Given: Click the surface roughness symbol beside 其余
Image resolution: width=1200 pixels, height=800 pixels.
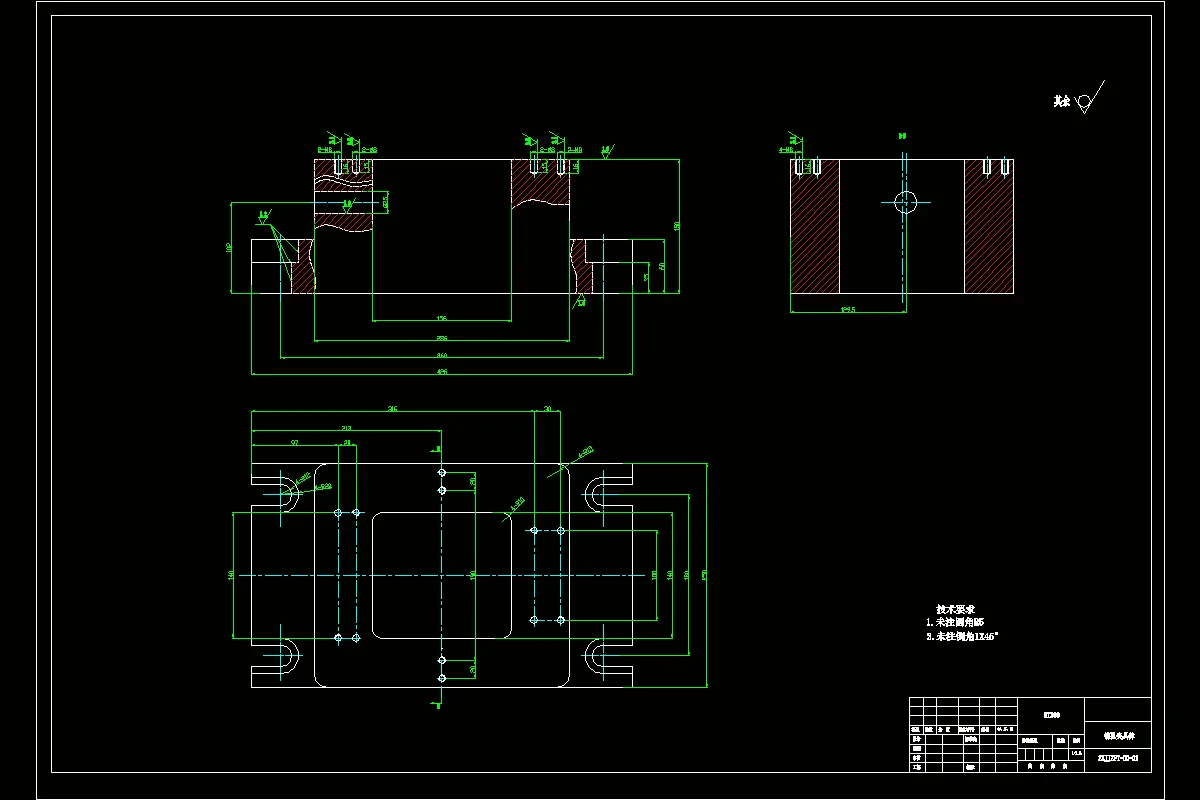Looking at the screenshot, I should [x=1089, y=98].
